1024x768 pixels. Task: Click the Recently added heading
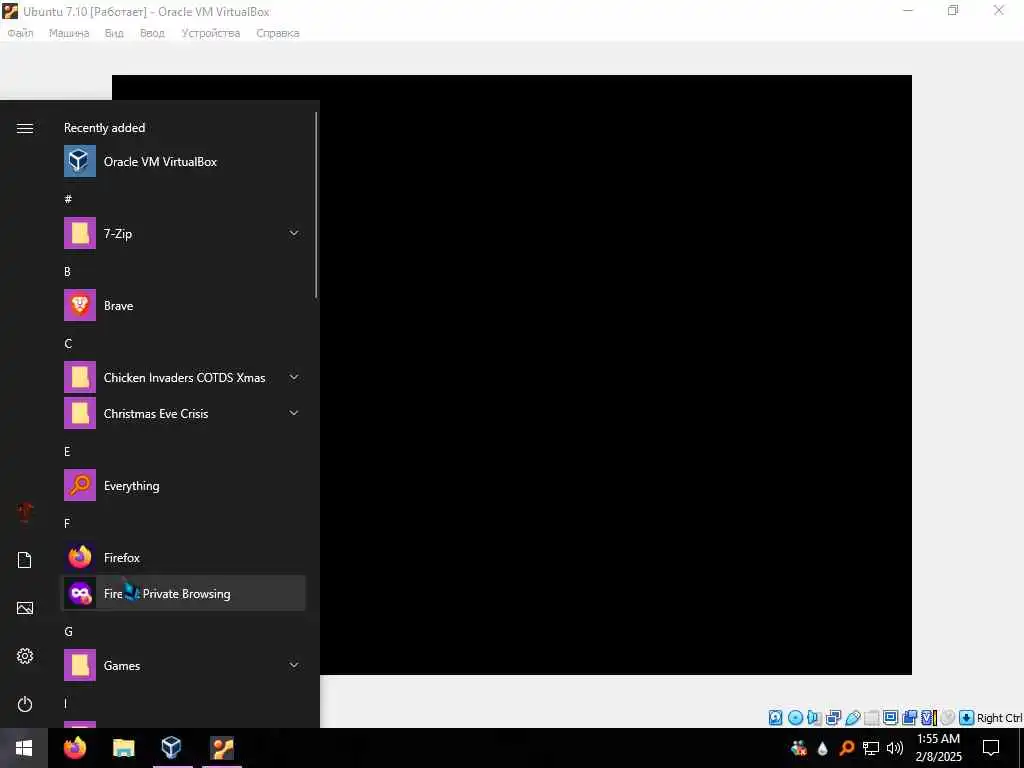tap(104, 128)
